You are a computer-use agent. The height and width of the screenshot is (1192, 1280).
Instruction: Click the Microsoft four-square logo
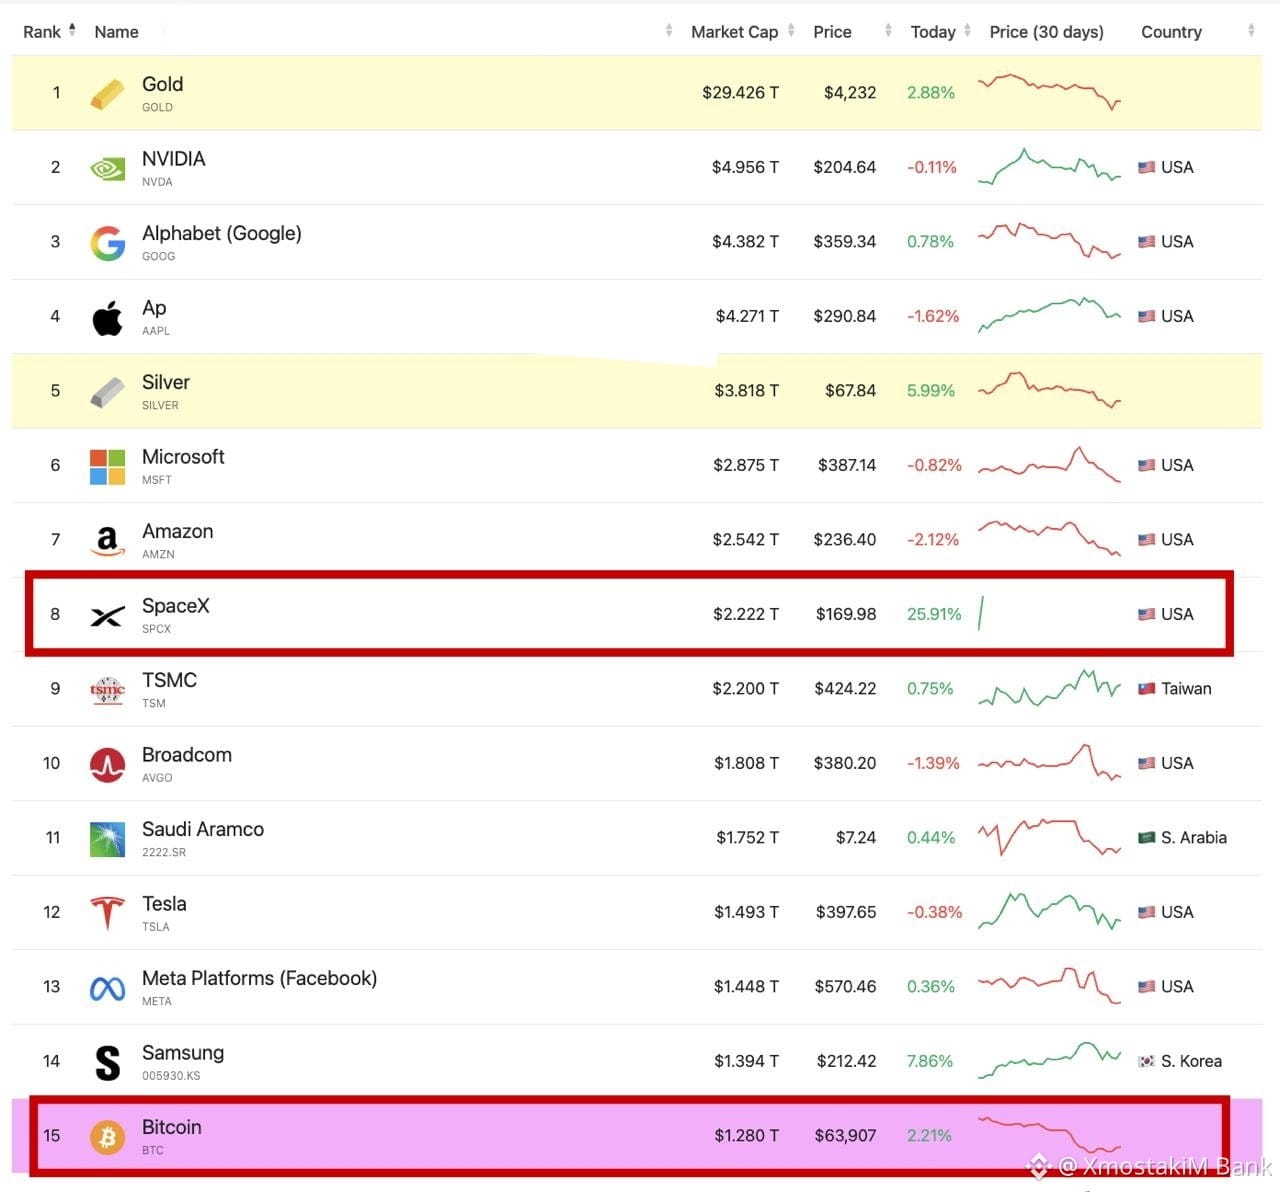coord(107,466)
